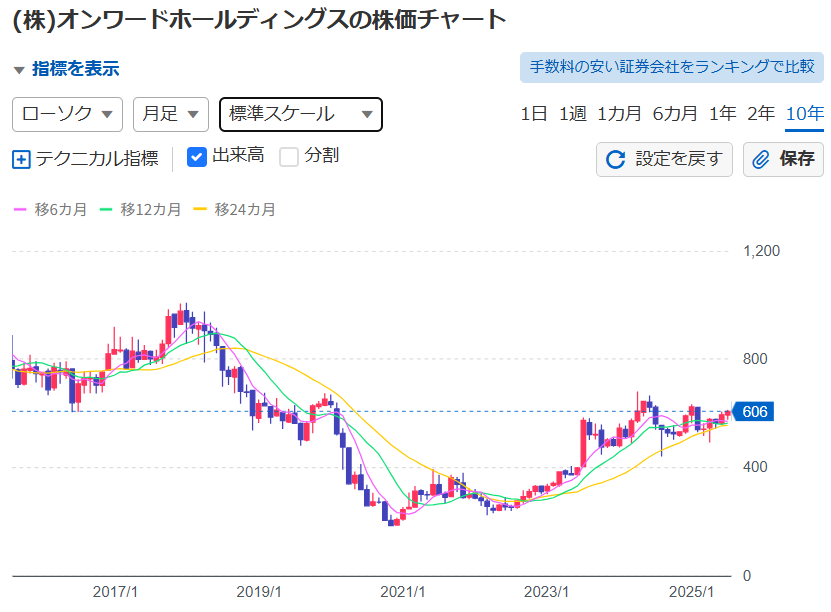The image size is (831, 612).
Task: Select the 1カ月 time range
Action: click(619, 113)
